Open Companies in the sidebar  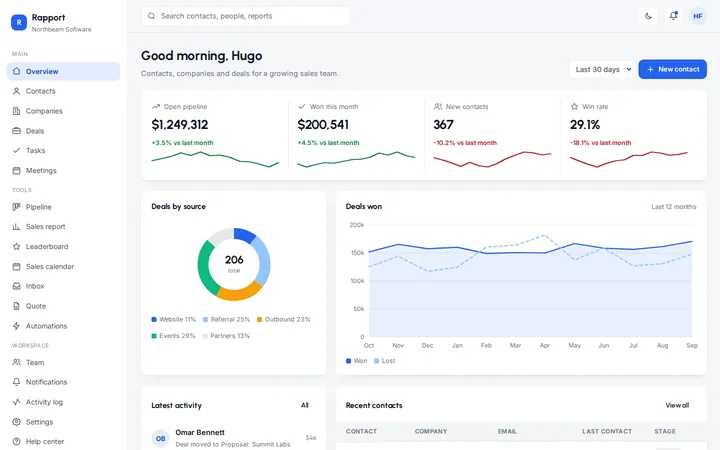click(x=63, y=111)
